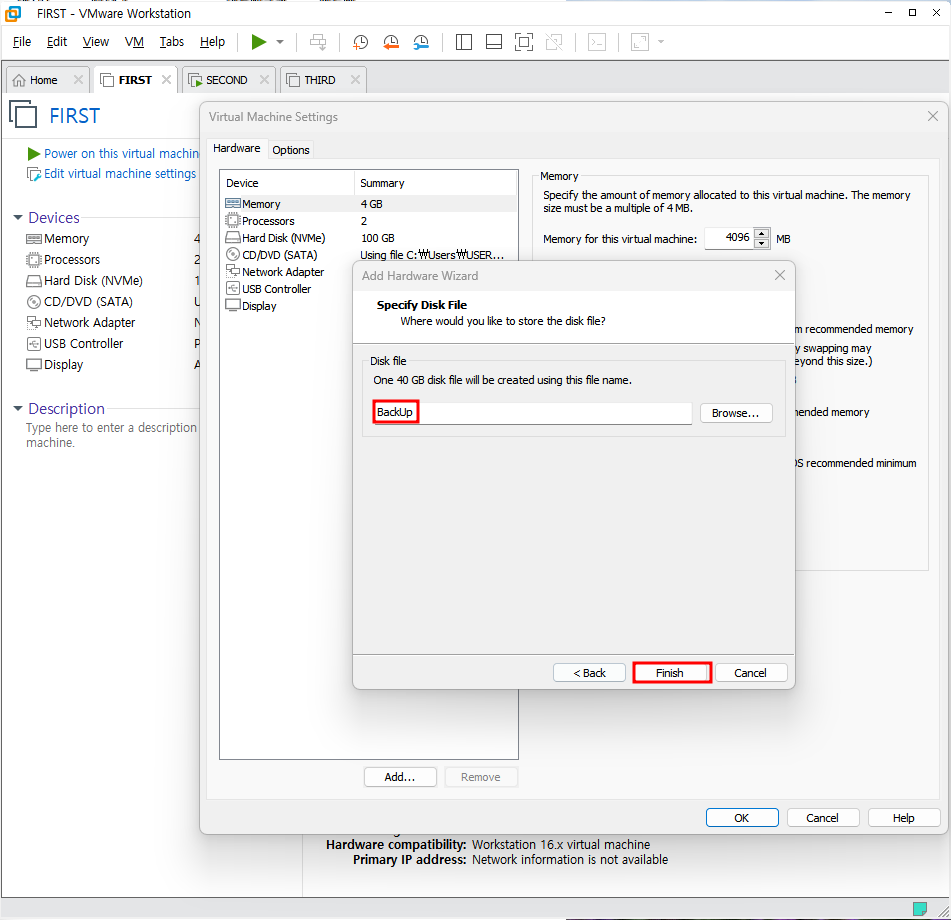Open the Tabs menu
The height and width of the screenshot is (920, 951).
172,41
